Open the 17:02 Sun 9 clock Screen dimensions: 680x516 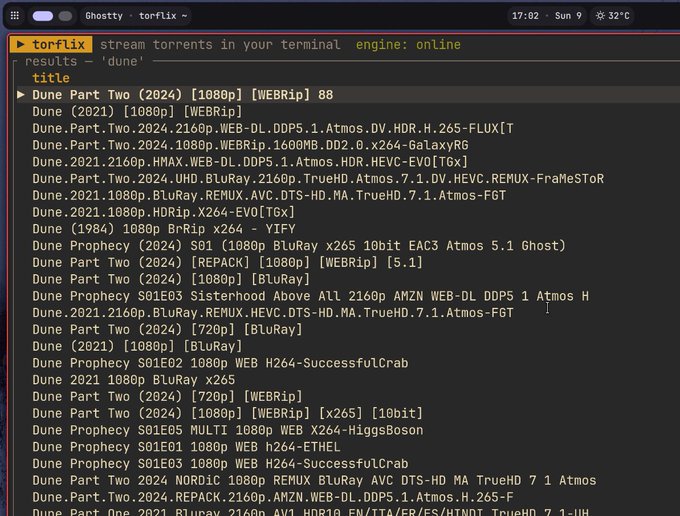tap(546, 16)
